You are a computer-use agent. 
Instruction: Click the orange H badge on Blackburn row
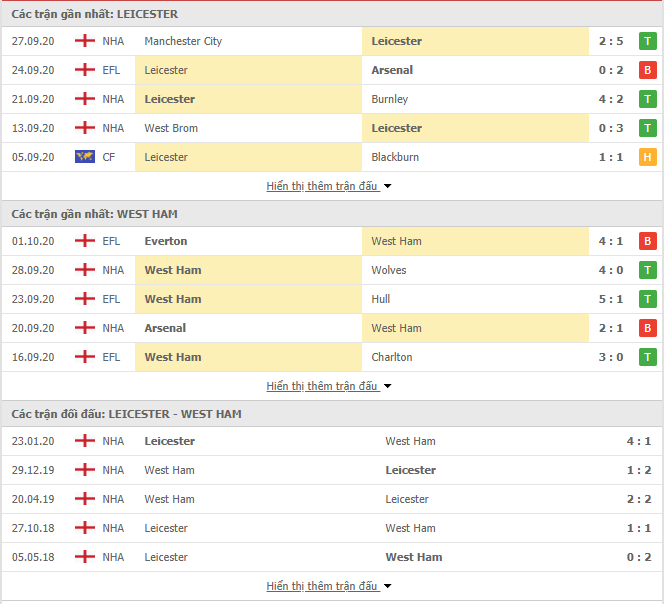pos(647,157)
